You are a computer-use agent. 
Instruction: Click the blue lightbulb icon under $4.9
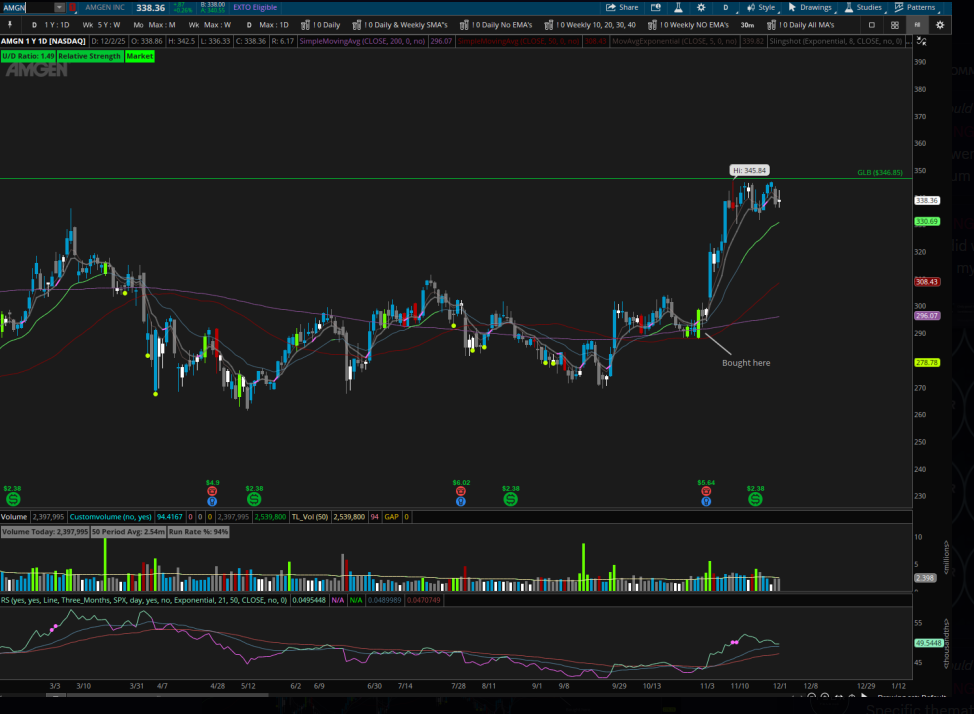pos(212,501)
